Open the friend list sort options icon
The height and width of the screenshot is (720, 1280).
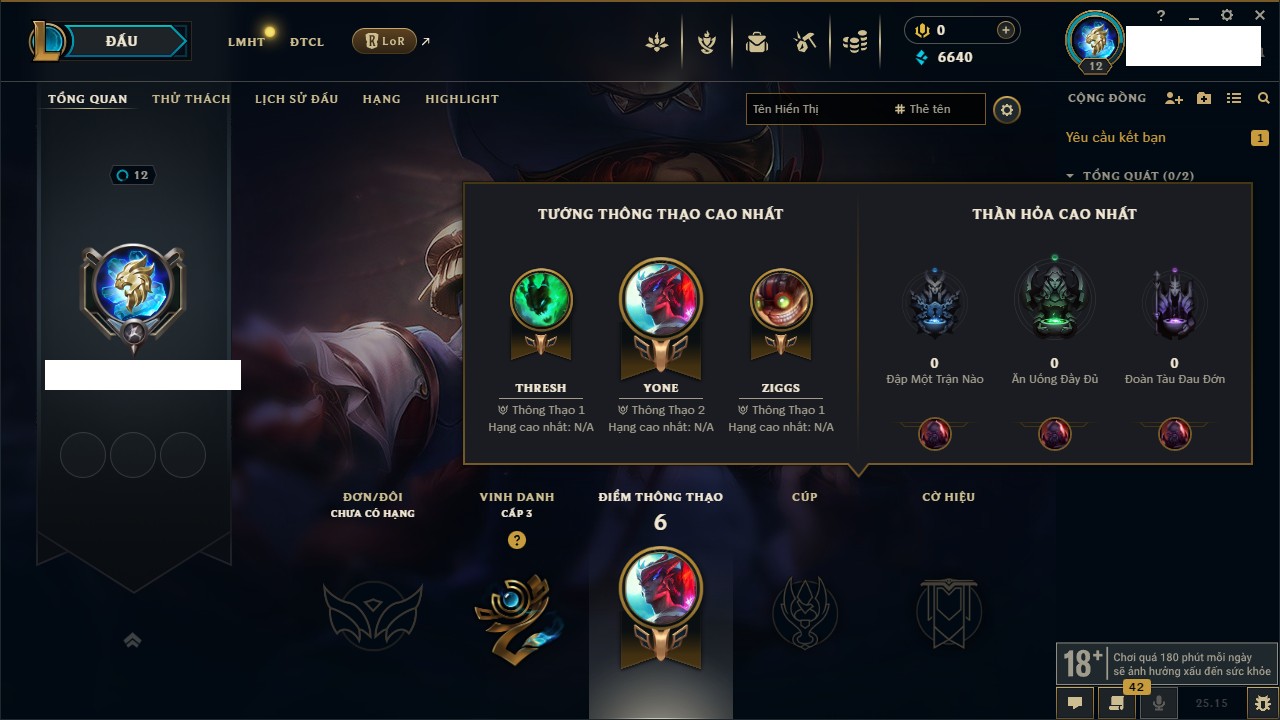click(1234, 98)
